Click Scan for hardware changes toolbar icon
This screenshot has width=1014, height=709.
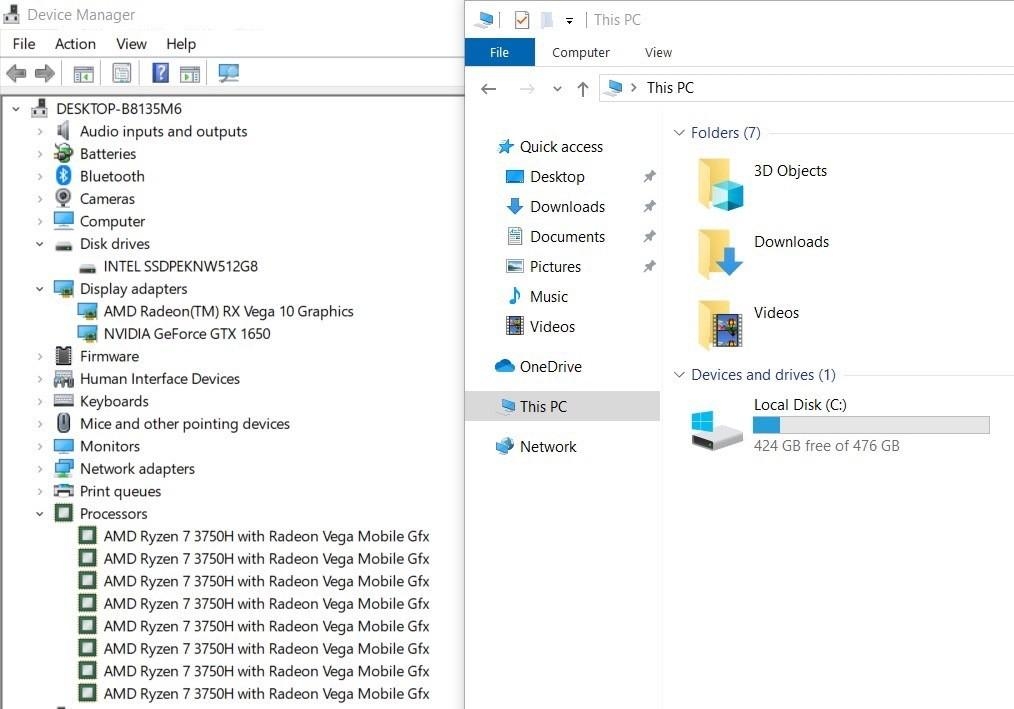coord(229,73)
